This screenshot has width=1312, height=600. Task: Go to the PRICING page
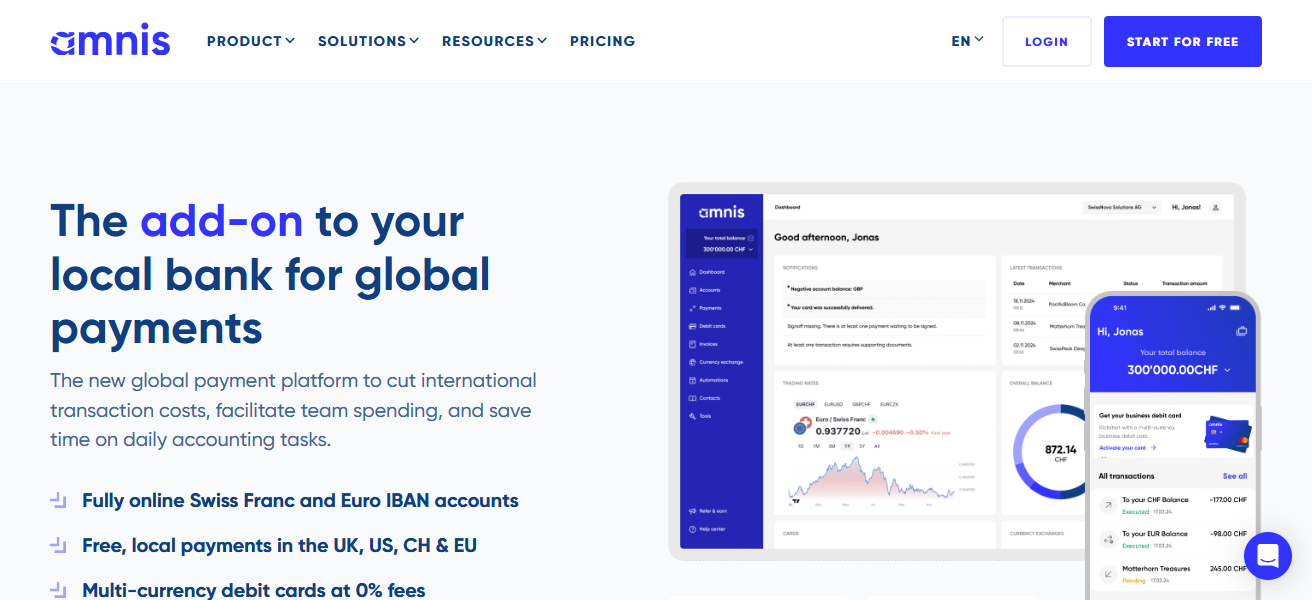click(602, 41)
